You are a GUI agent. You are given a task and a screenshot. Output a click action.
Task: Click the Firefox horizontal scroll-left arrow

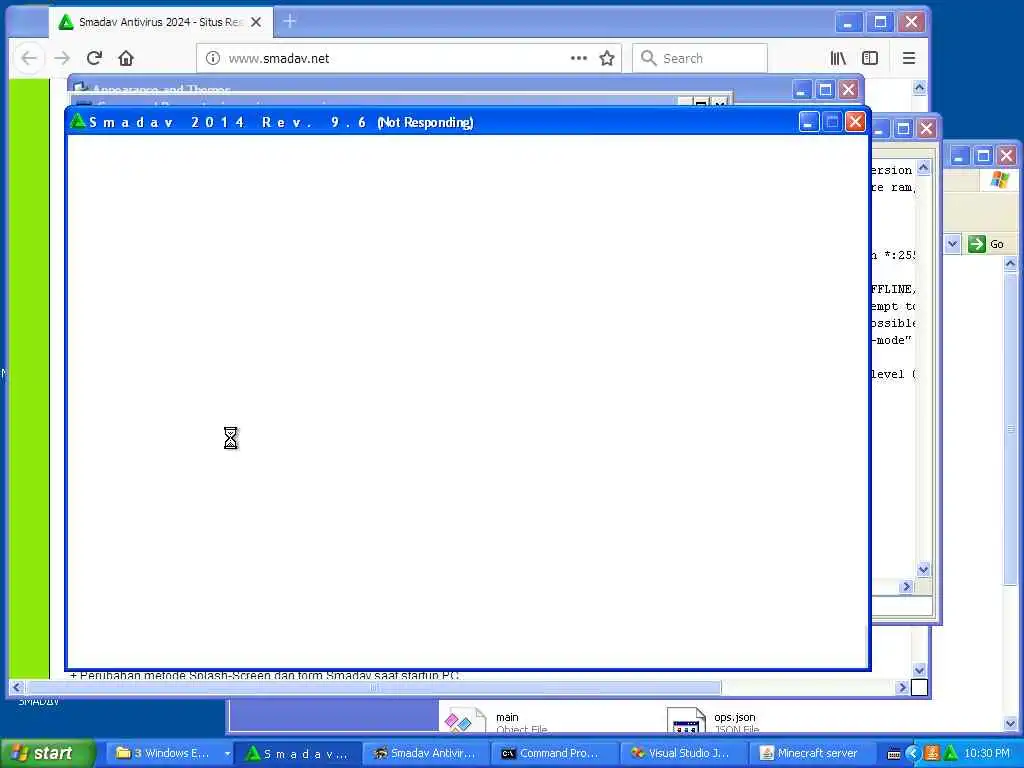[17, 687]
